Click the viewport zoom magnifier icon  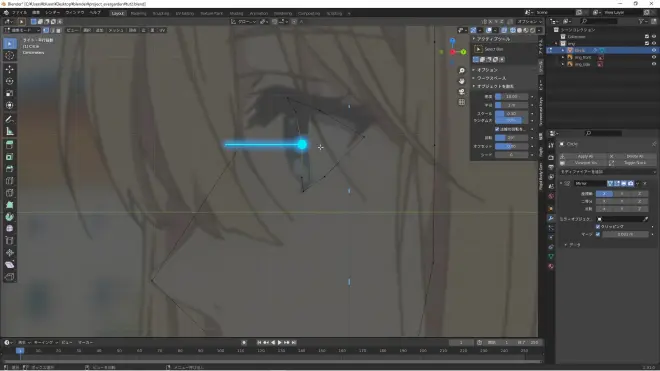(x=462, y=71)
